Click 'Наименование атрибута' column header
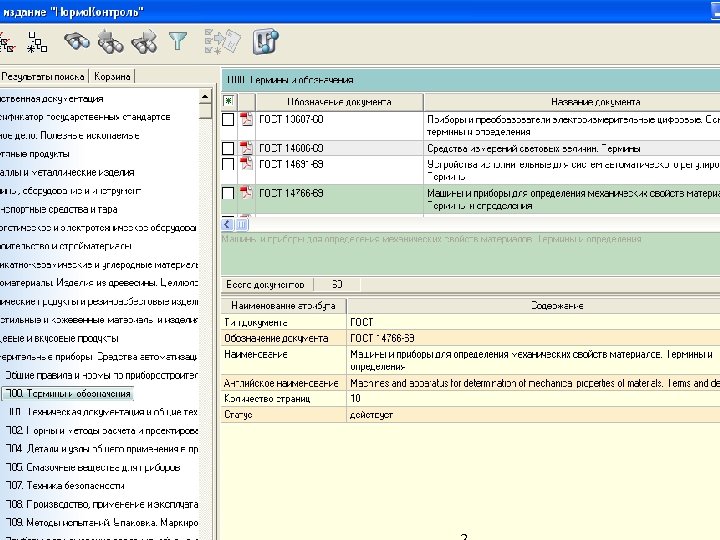This screenshot has width=720, height=540. 283,306
